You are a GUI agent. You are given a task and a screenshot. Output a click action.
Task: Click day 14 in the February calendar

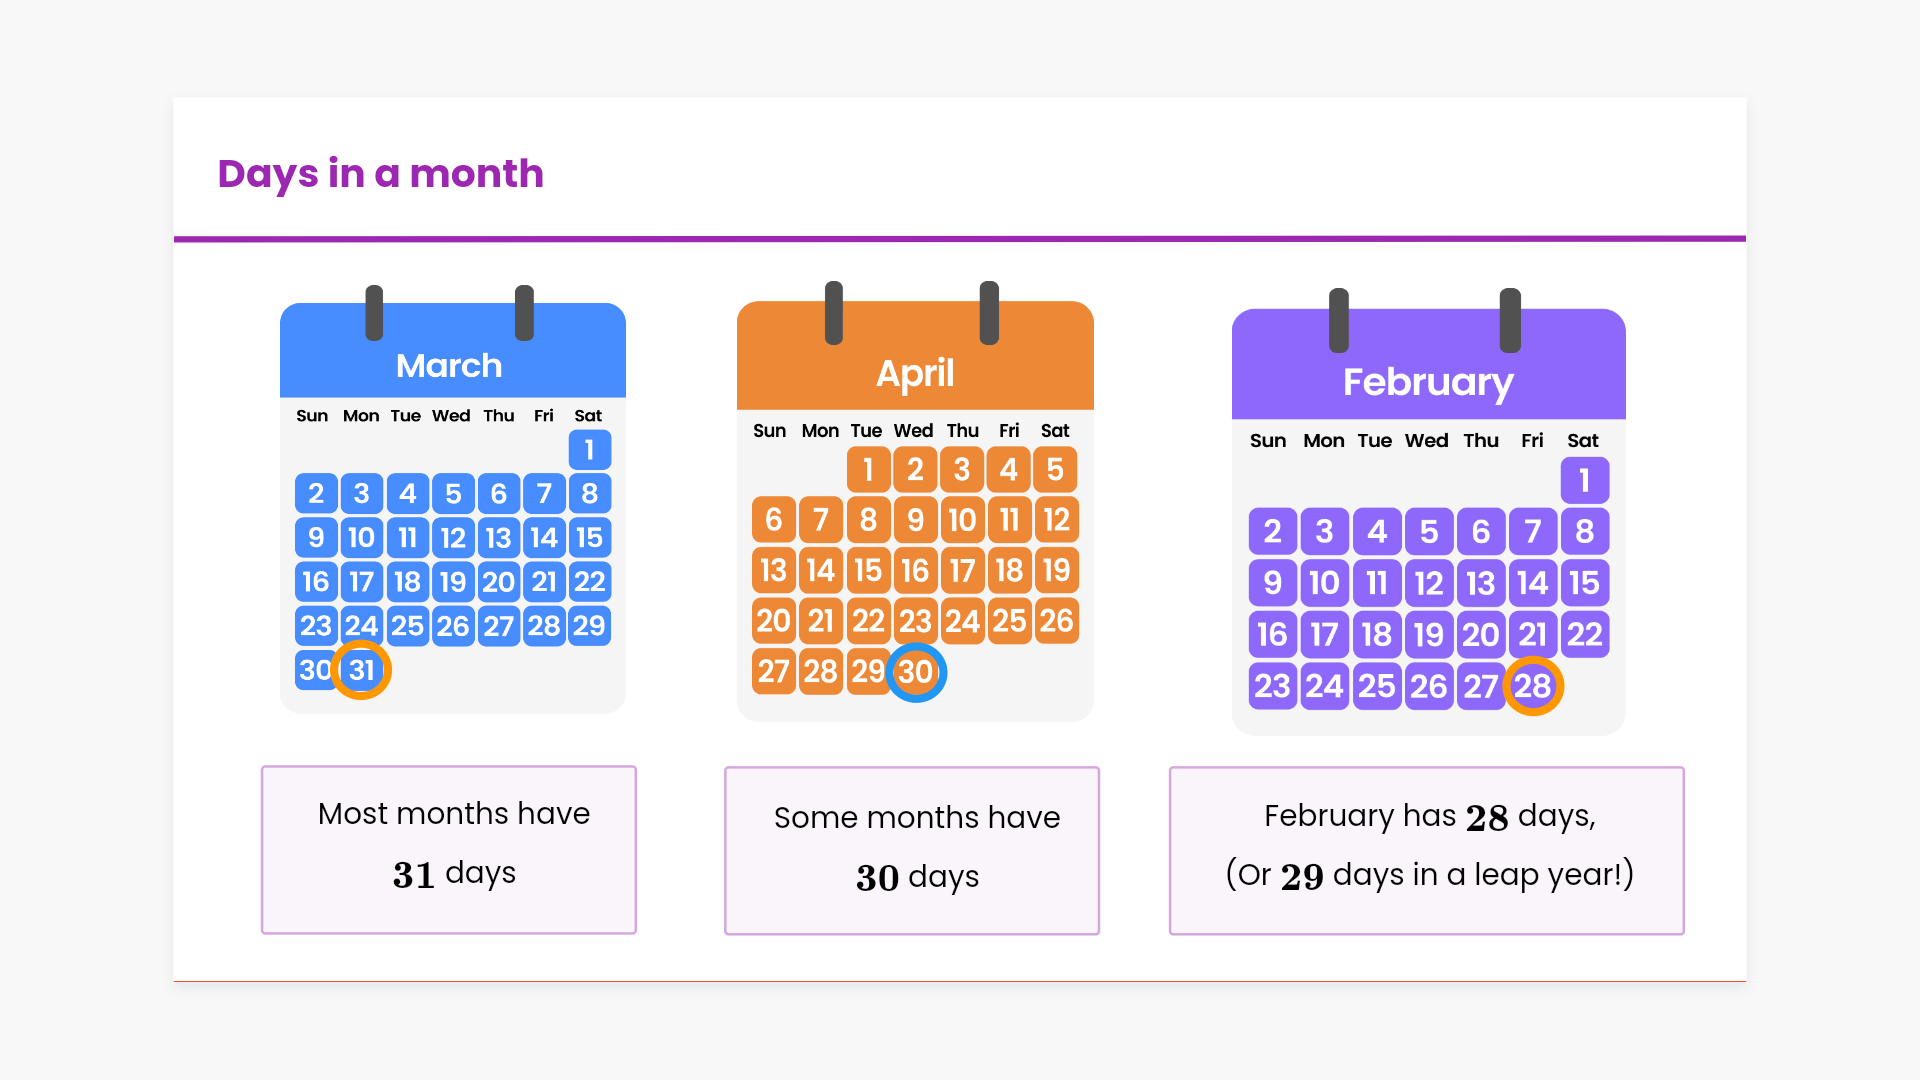coord(1532,583)
